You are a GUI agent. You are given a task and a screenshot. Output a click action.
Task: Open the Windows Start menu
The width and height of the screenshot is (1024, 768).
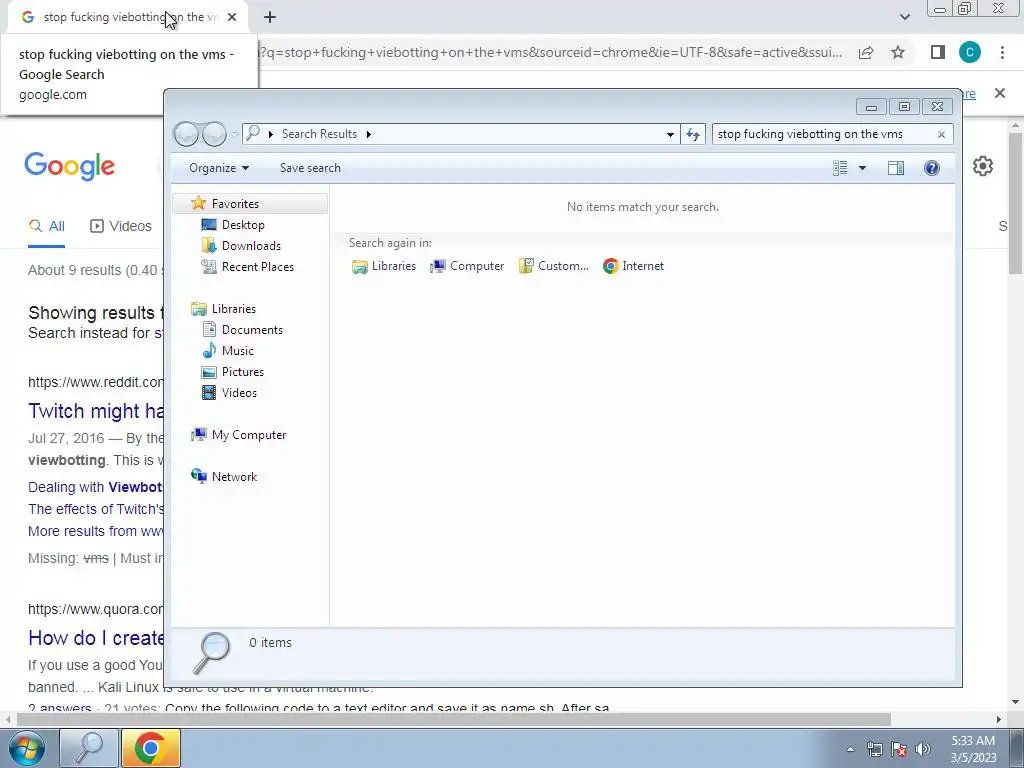pos(27,748)
